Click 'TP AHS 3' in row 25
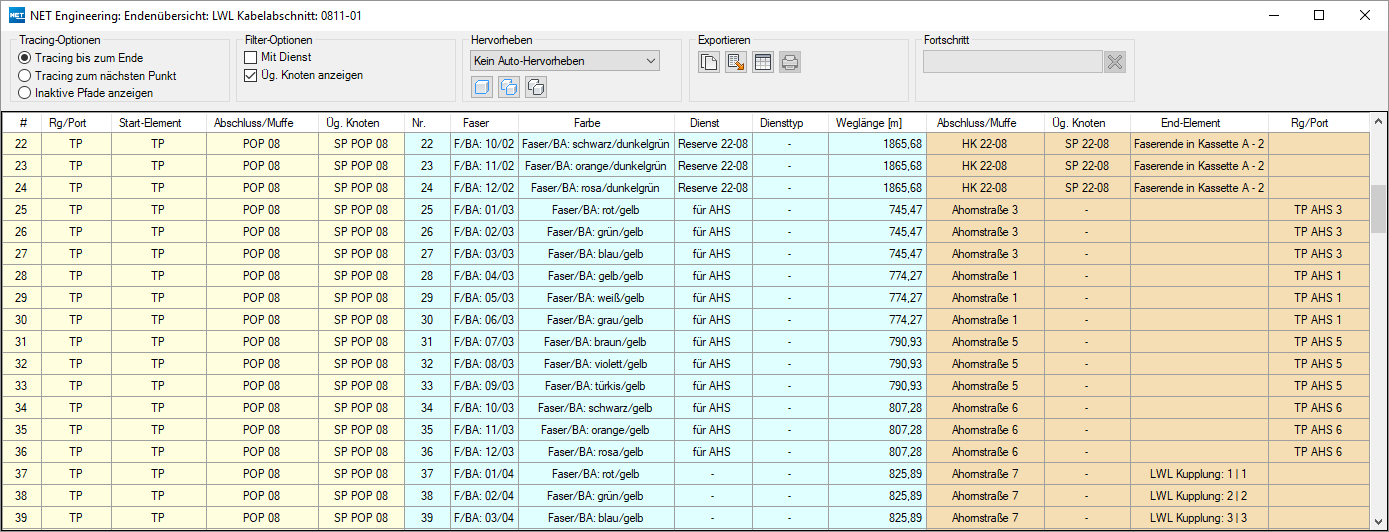 (1318, 210)
